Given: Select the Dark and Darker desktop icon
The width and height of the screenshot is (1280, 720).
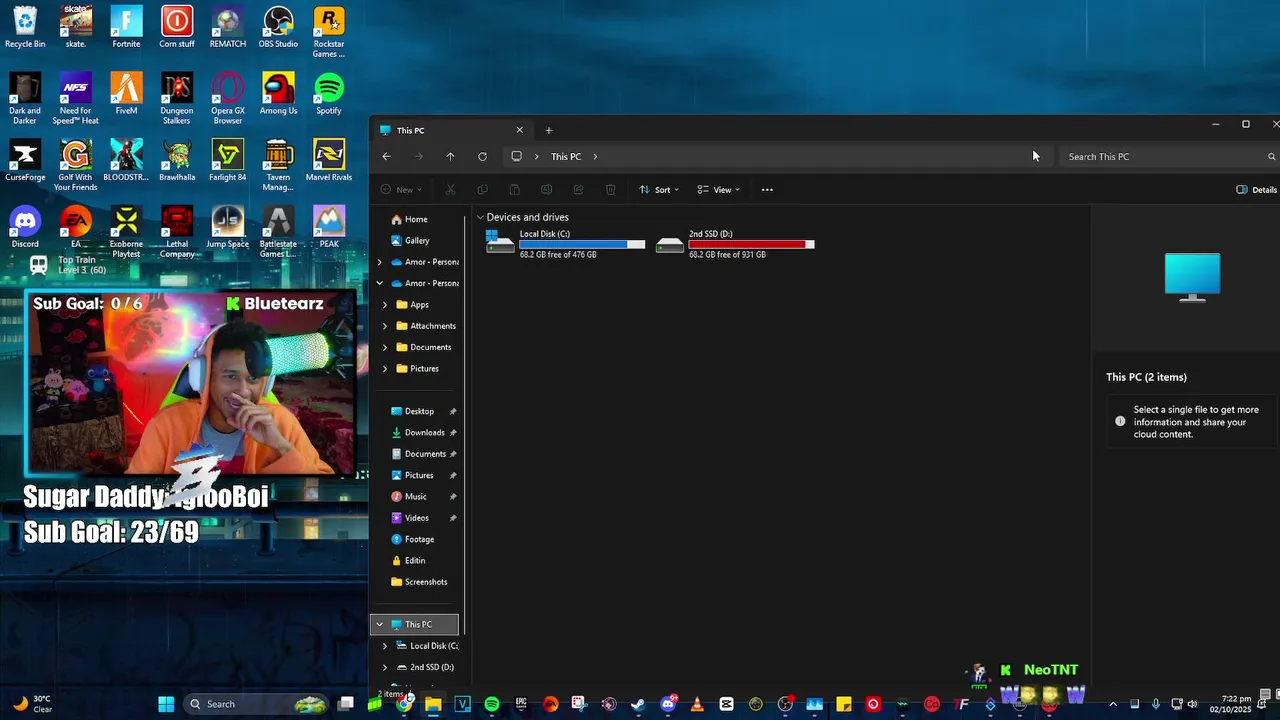Looking at the screenshot, I should [25, 99].
